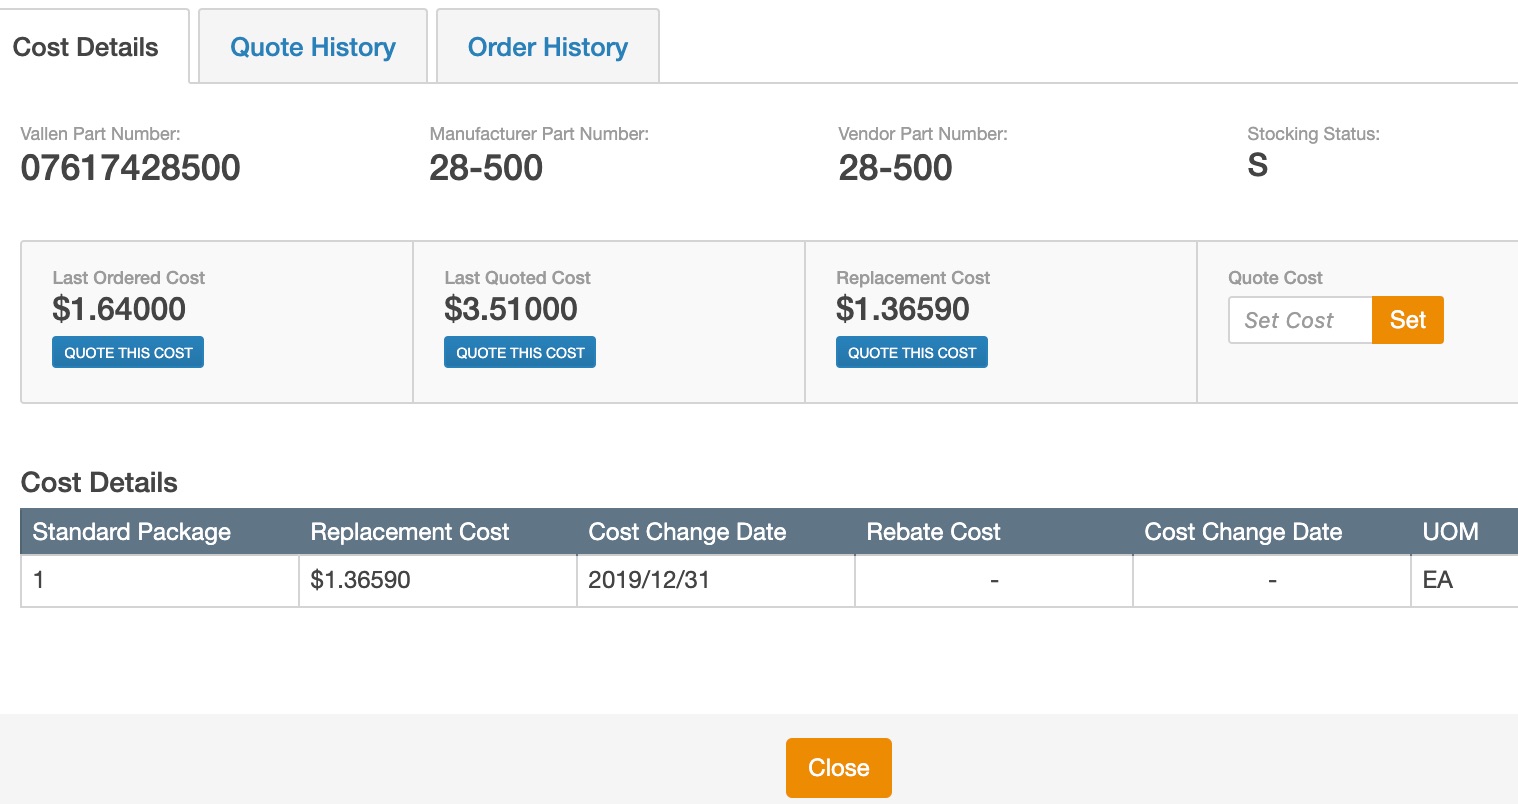Select the Vallen Part Number 07617428500

coord(131,168)
